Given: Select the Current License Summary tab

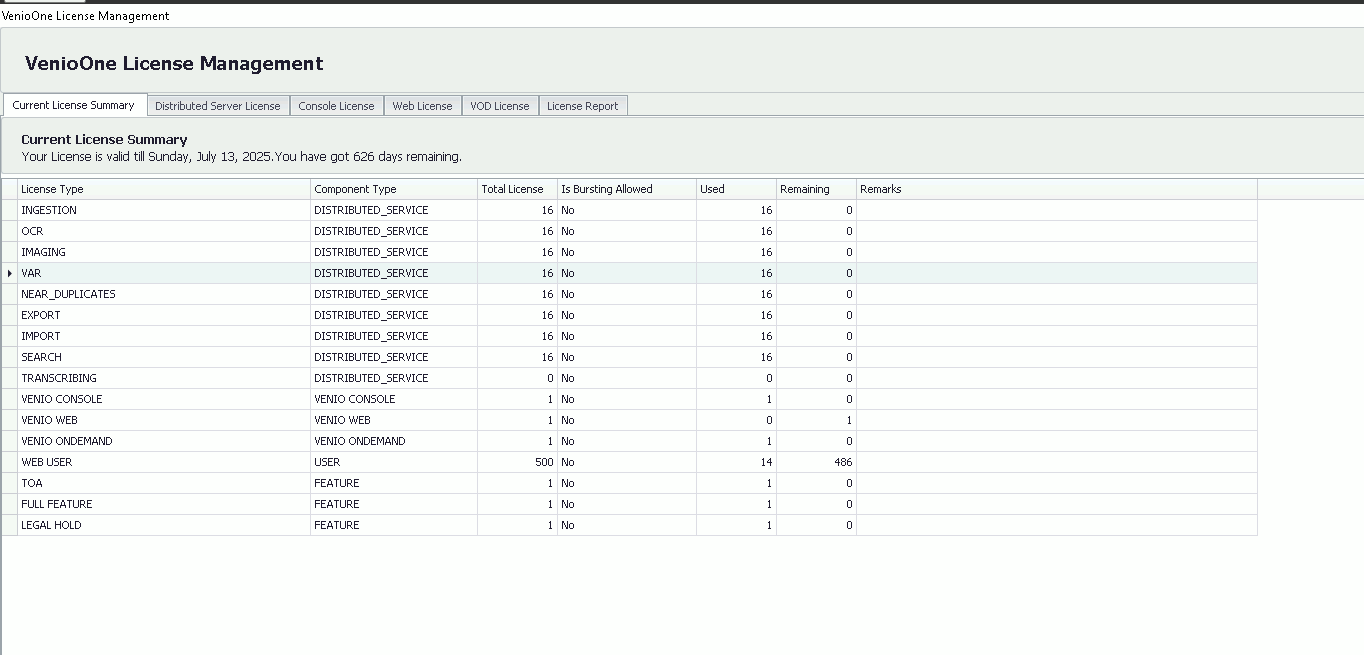Looking at the screenshot, I should 74,105.
